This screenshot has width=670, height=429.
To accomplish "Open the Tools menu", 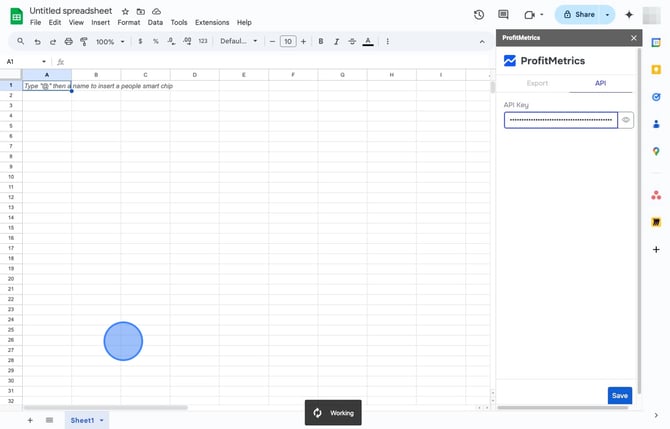I will 179,23.
